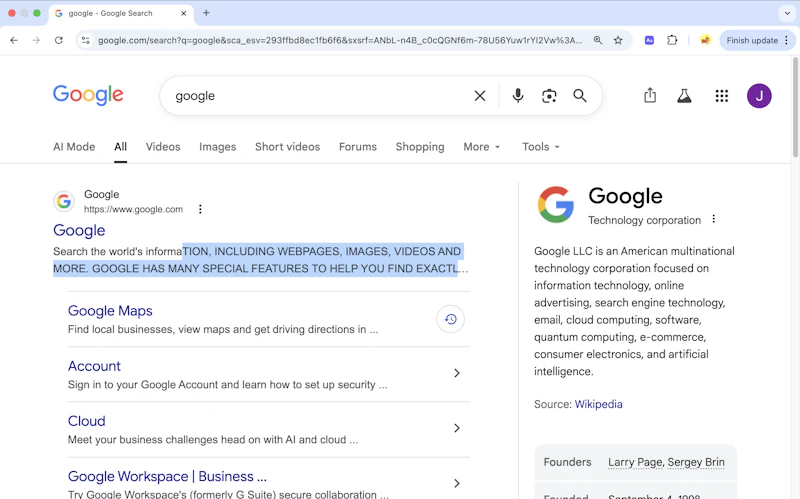Open a new tab with the plus icon
800x499 pixels.
(206, 13)
